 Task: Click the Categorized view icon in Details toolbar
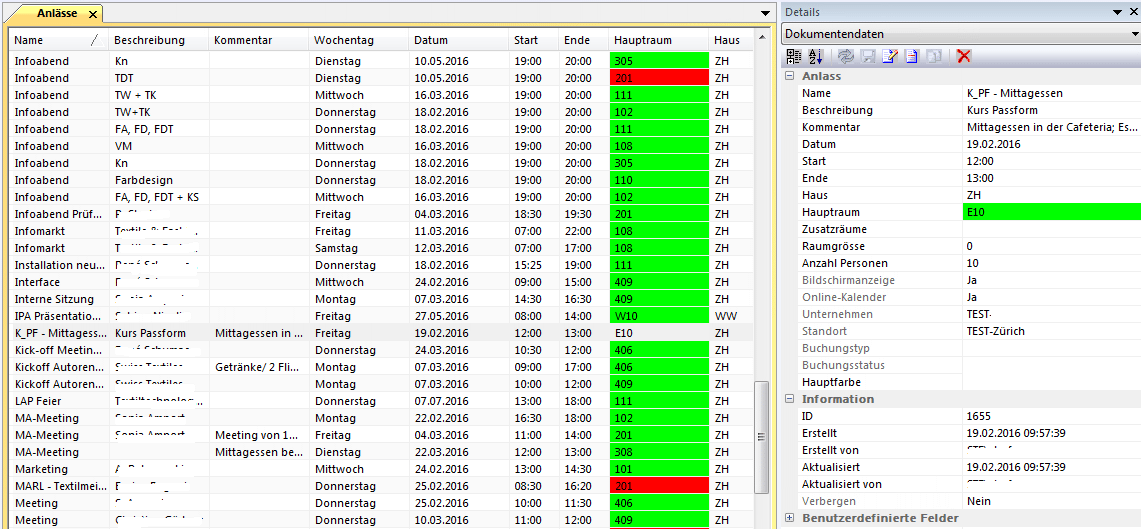pyautogui.click(x=793, y=56)
